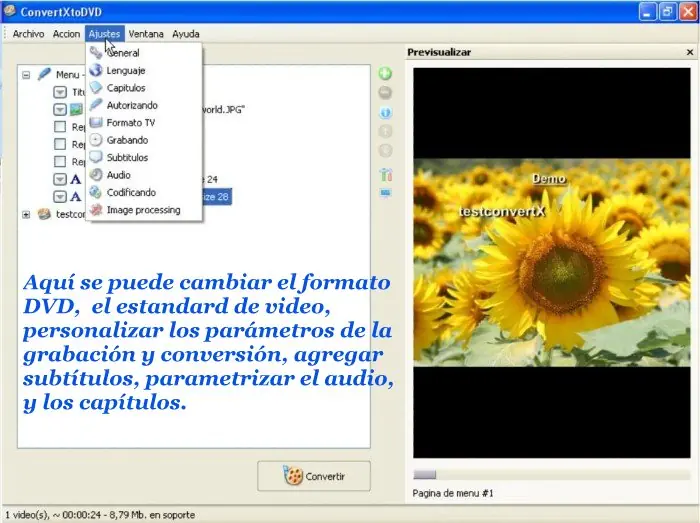The width and height of the screenshot is (700, 523).
Task: Open the Ventana menu
Action: (148, 34)
